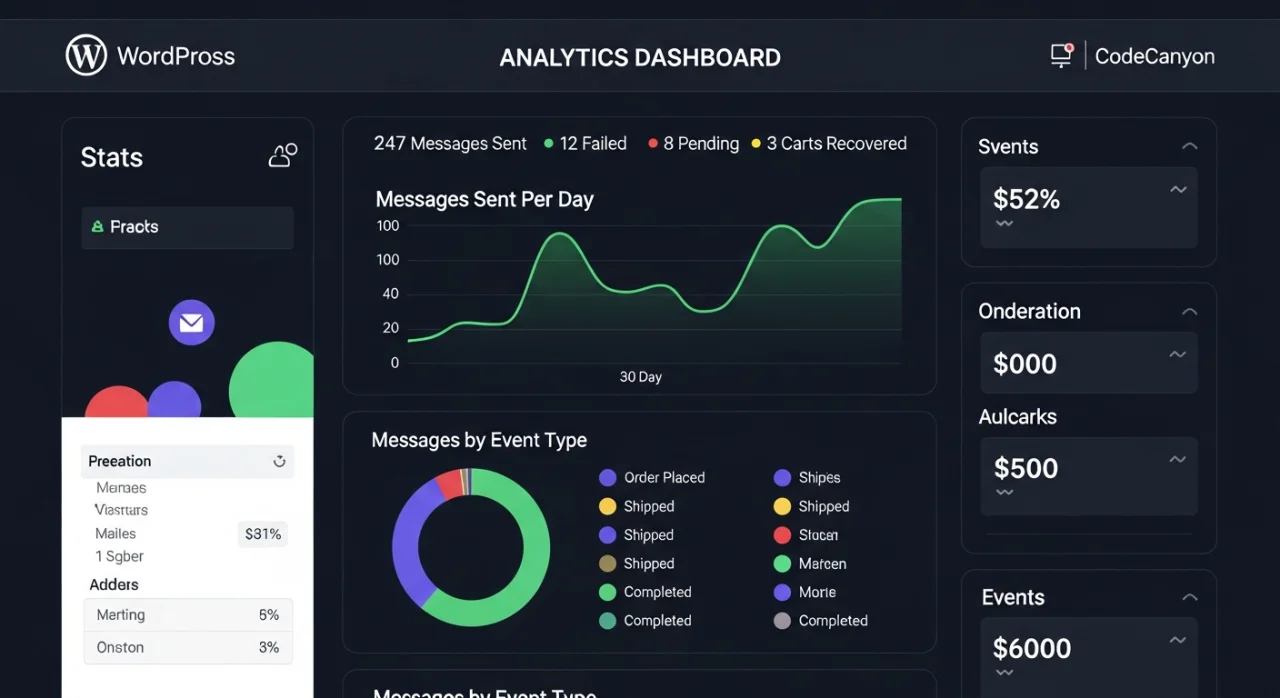This screenshot has width=1280, height=698.
Task: Open the purple mail envelope icon
Action: click(x=191, y=322)
